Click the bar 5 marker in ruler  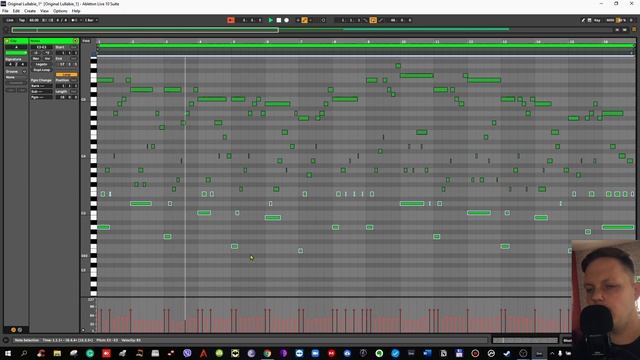pyautogui.click(x=233, y=42)
